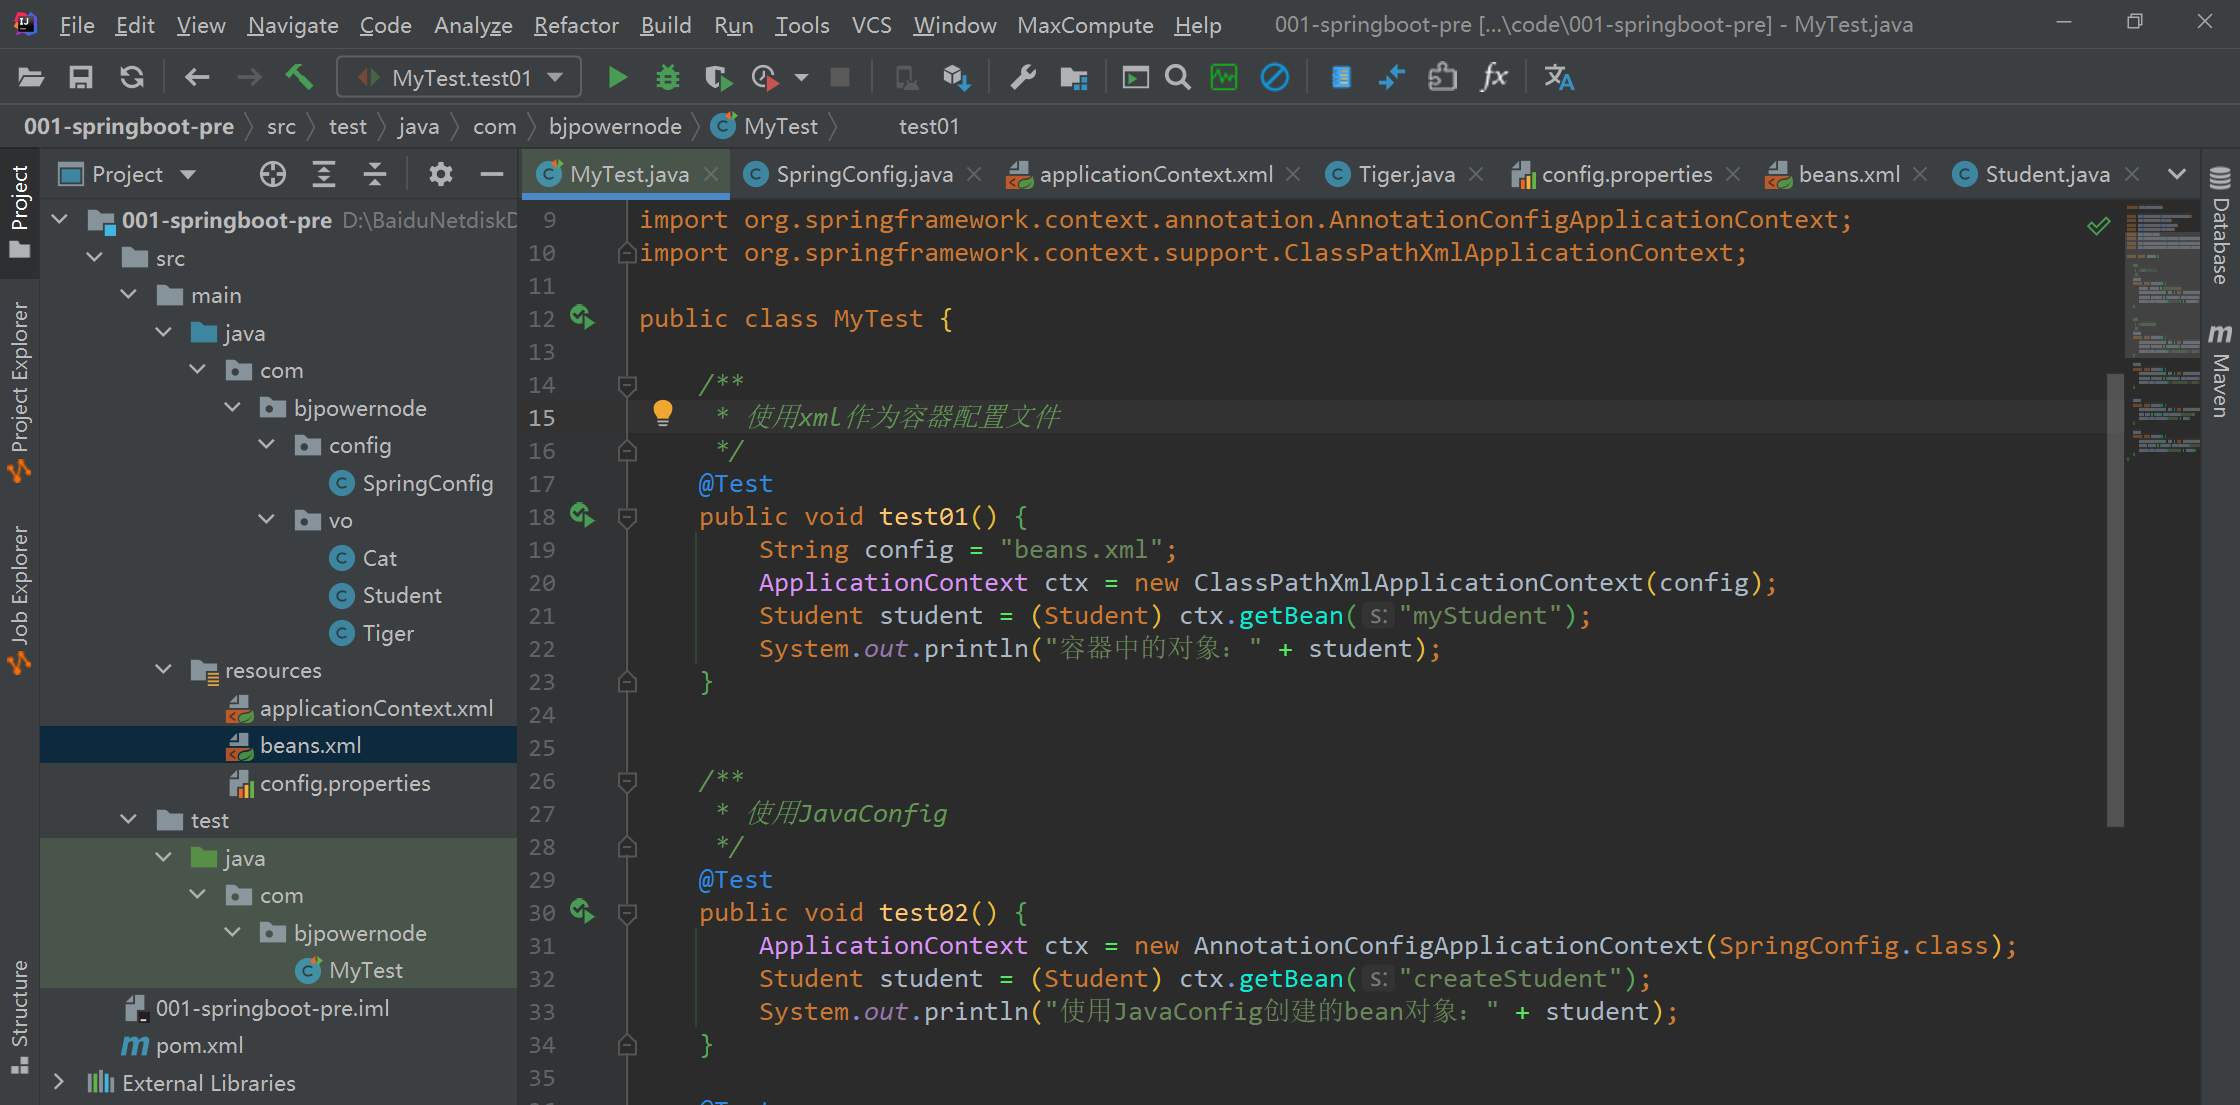Viewport: 2240px width, 1105px height.
Task: Click the Build project hammer icon
Action: coord(299,77)
